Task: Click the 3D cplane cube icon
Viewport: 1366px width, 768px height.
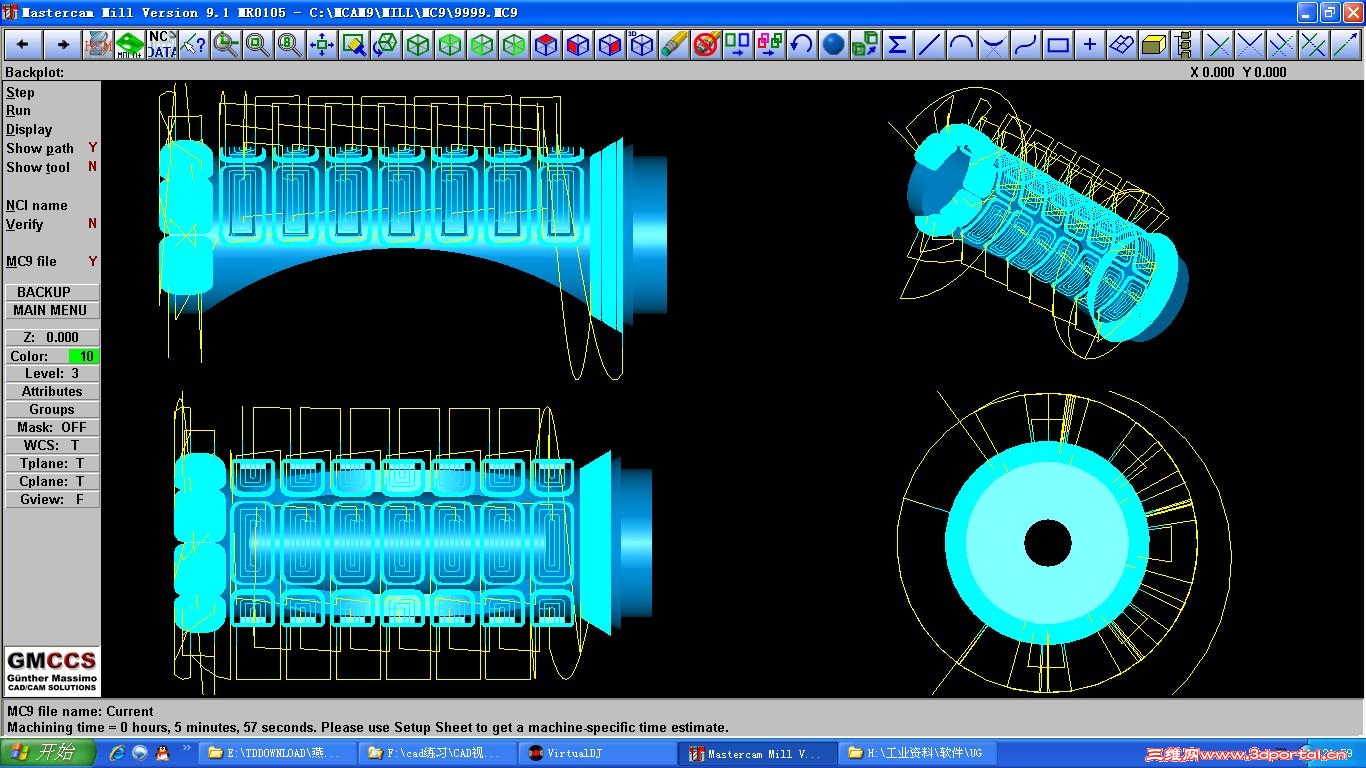Action: pyautogui.click(x=642, y=45)
